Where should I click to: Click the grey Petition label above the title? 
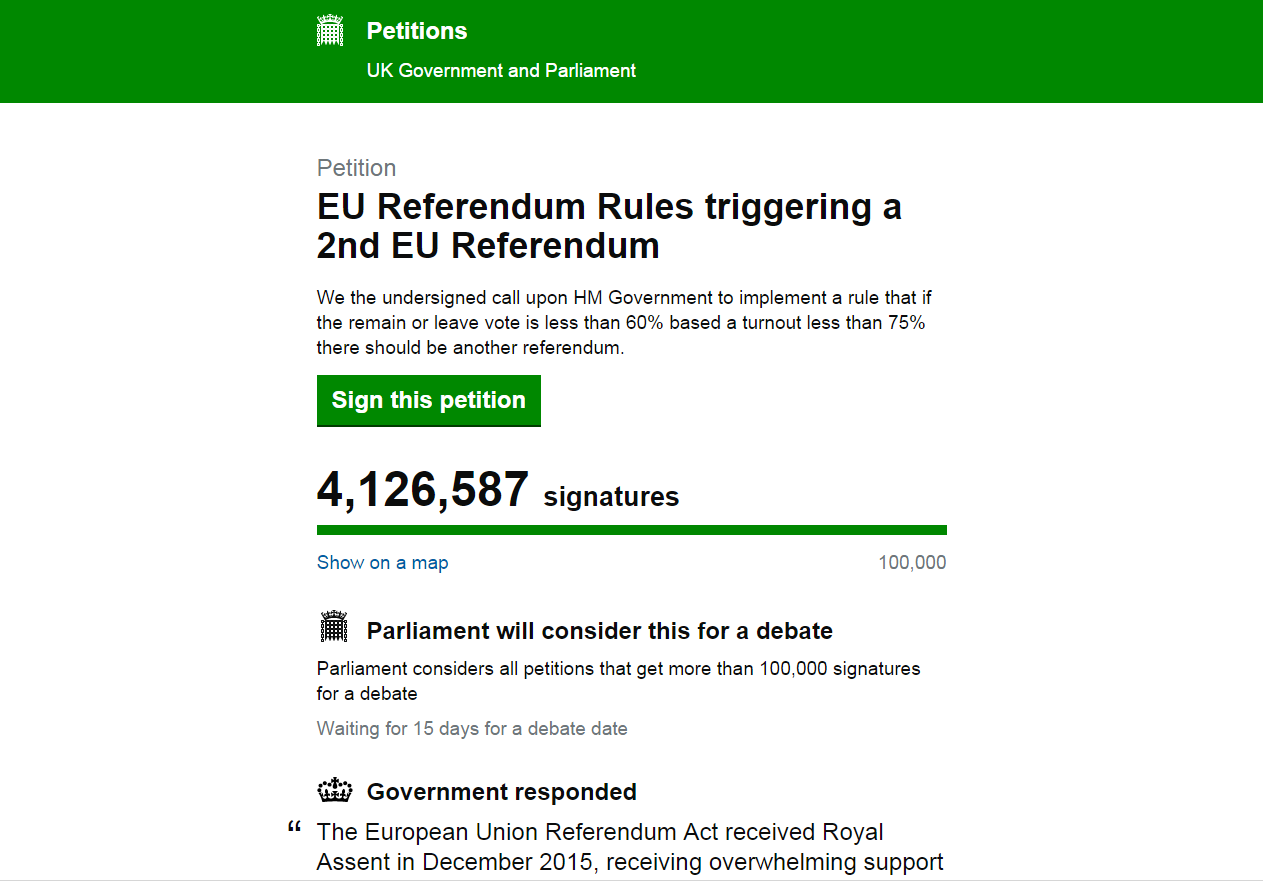tap(356, 168)
